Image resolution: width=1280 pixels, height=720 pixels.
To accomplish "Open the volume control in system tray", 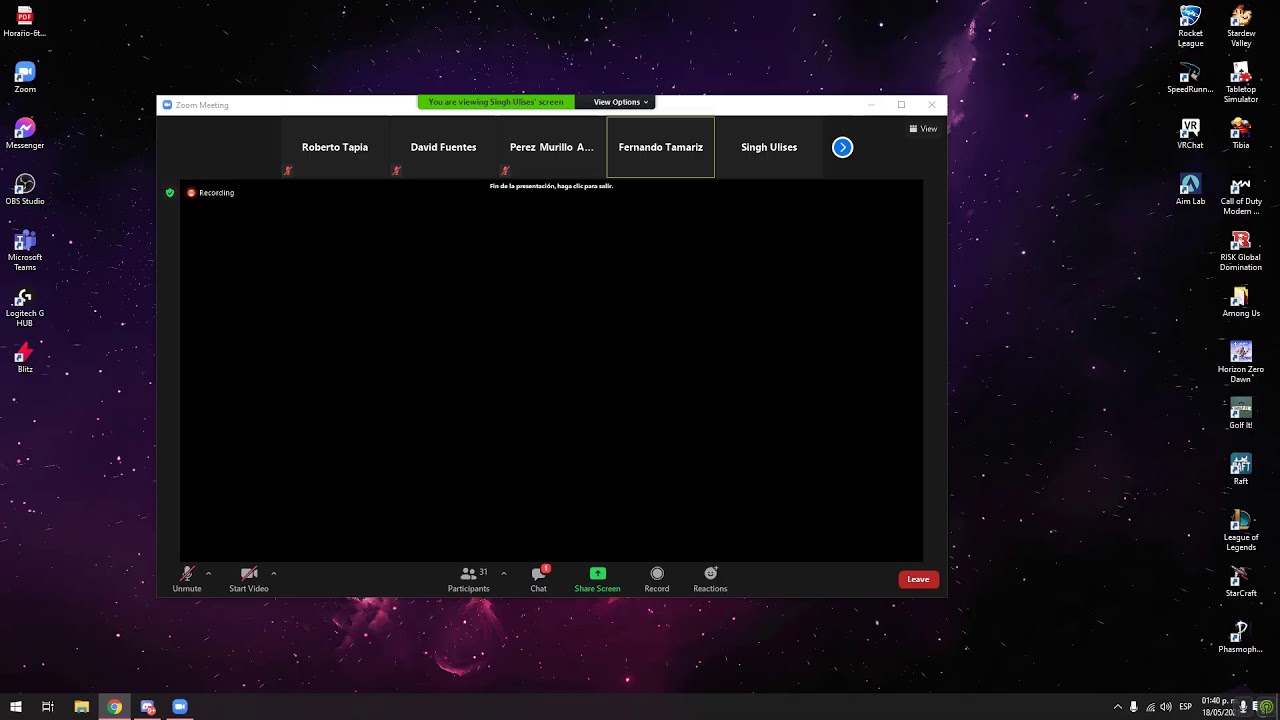I will point(1166,707).
